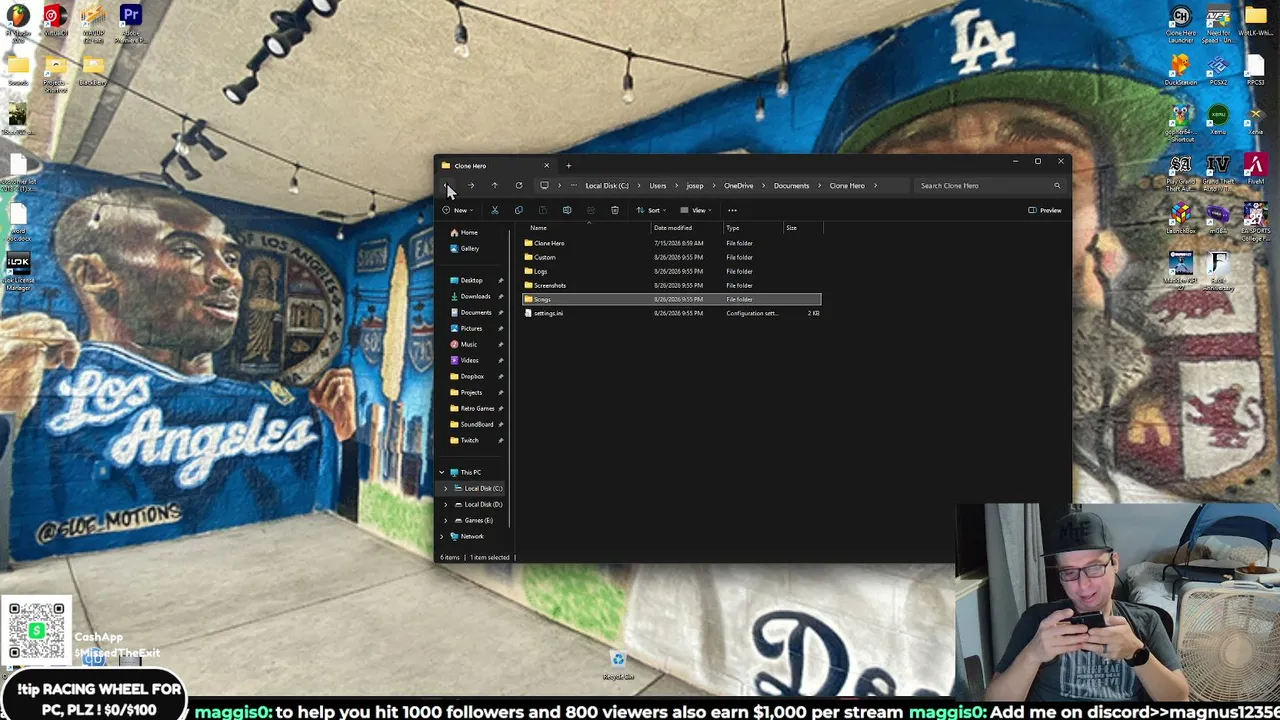Open Music in the navigation pane
Image resolution: width=1280 pixels, height=720 pixels.
click(x=468, y=344)
